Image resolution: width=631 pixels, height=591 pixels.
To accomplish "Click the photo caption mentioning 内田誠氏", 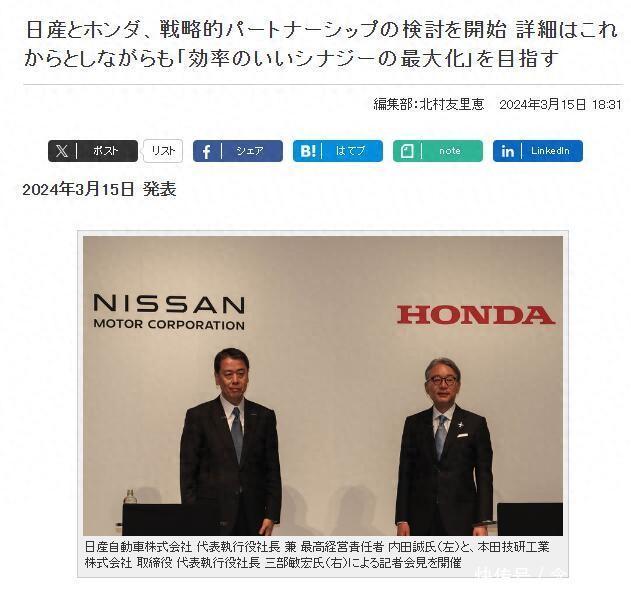I will [317, 554].
